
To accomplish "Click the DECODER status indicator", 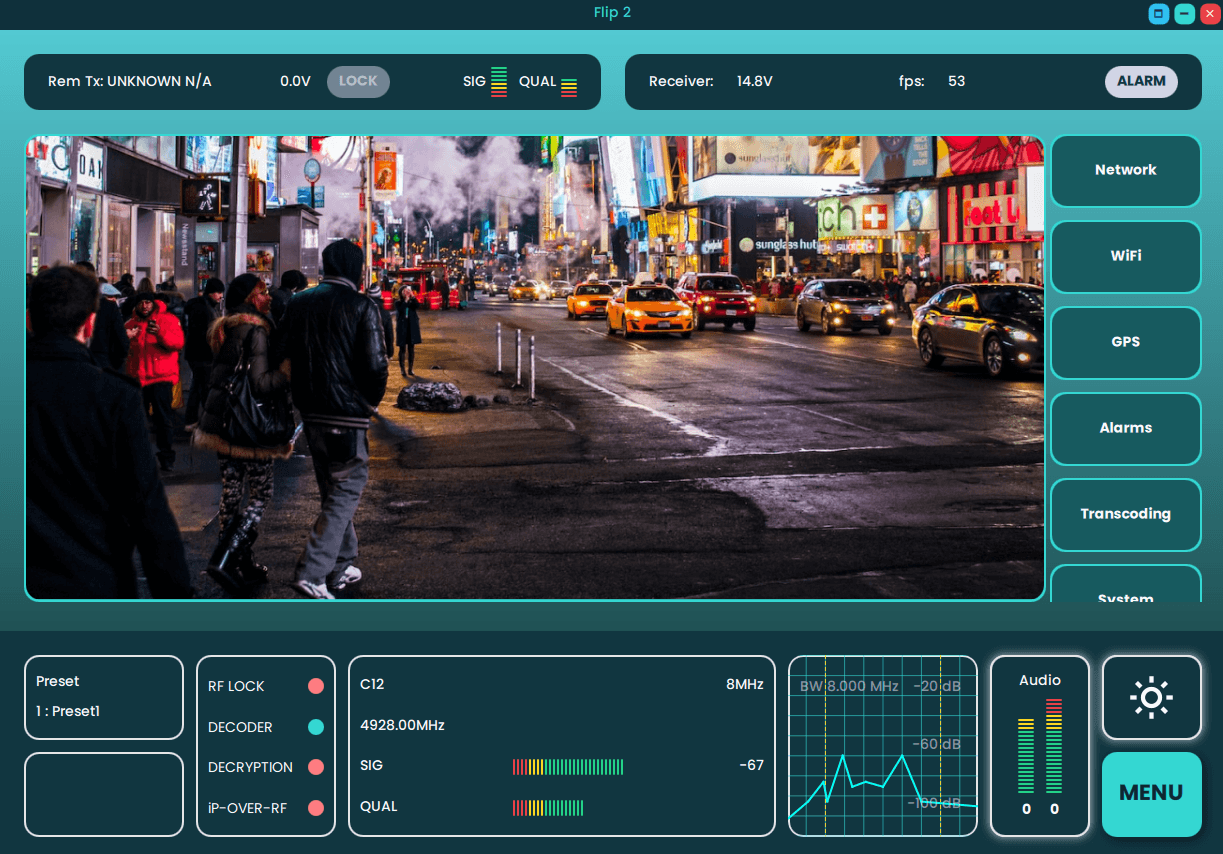I will (316, 727).
